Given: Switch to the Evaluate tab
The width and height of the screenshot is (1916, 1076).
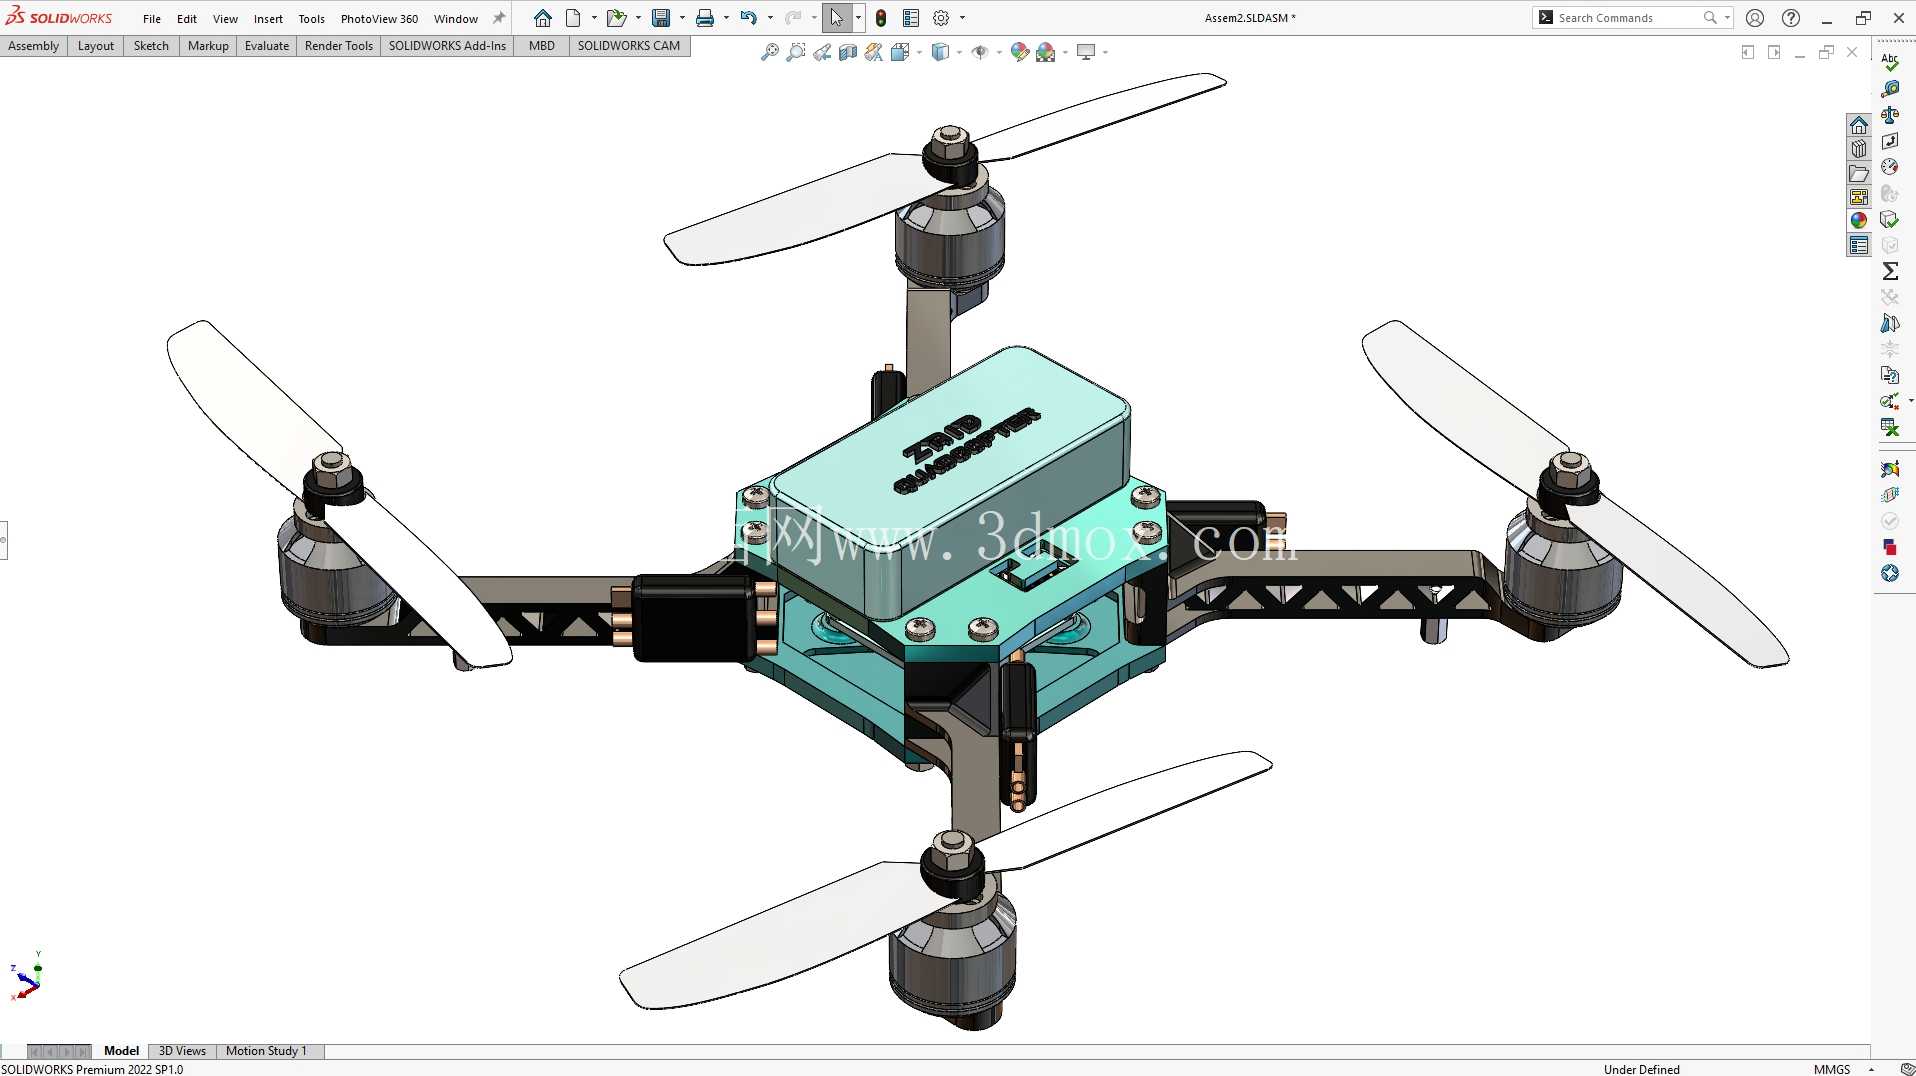Looking at the screenshot, I should [267, 46].
